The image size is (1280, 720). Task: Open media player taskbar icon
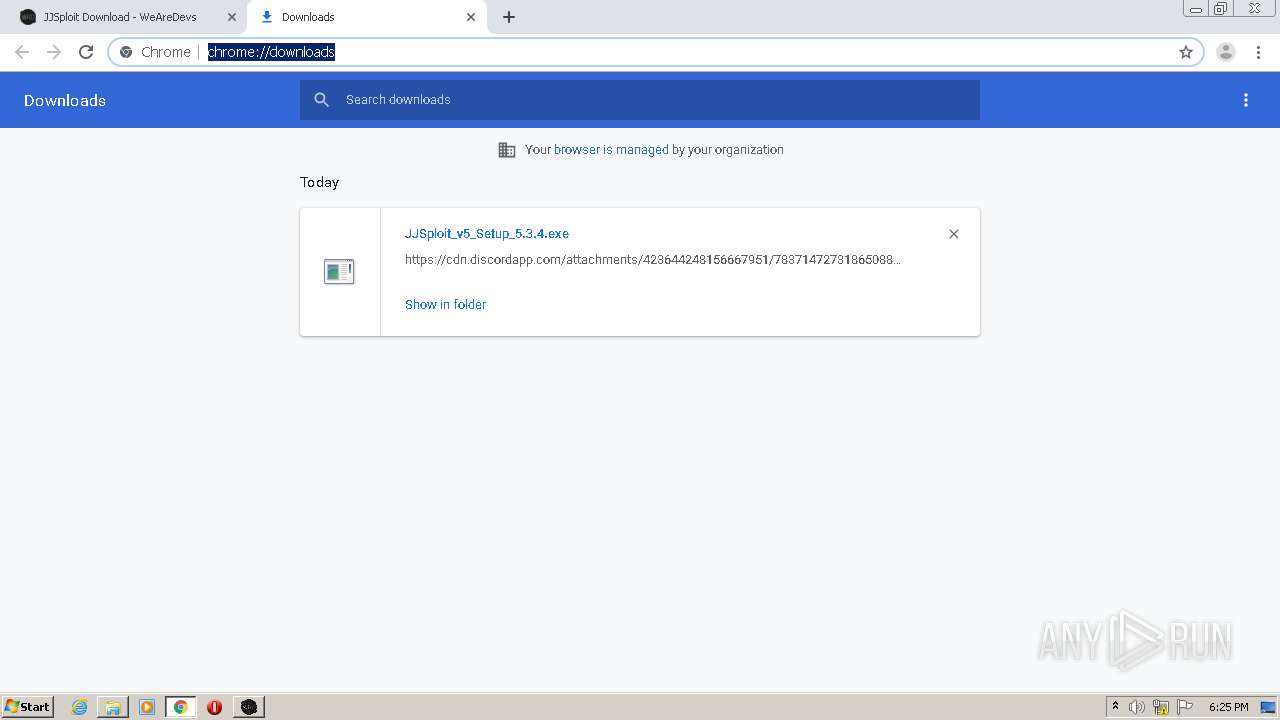147,707
